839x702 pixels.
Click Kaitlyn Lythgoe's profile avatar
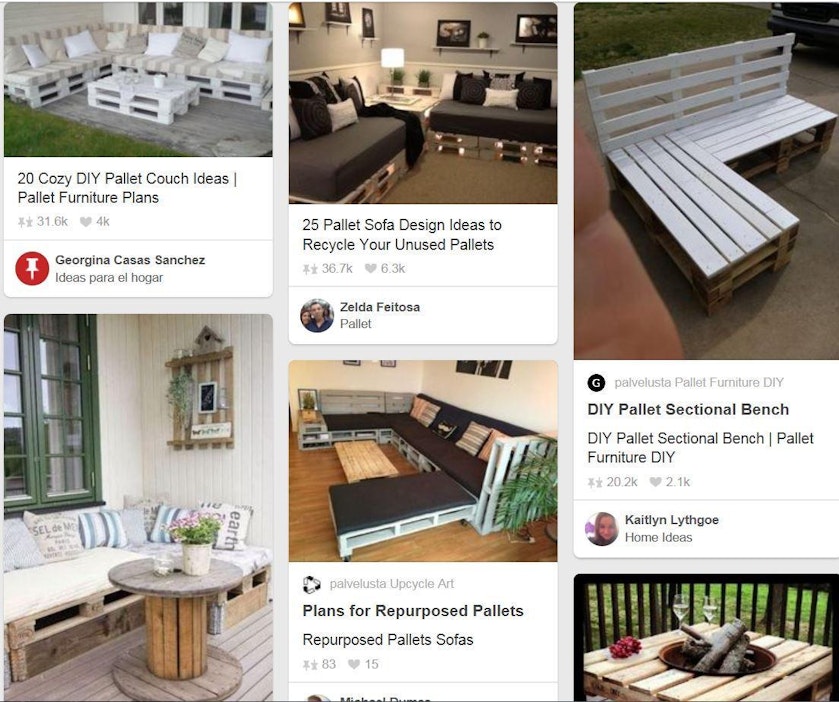[x=602, y=529]
